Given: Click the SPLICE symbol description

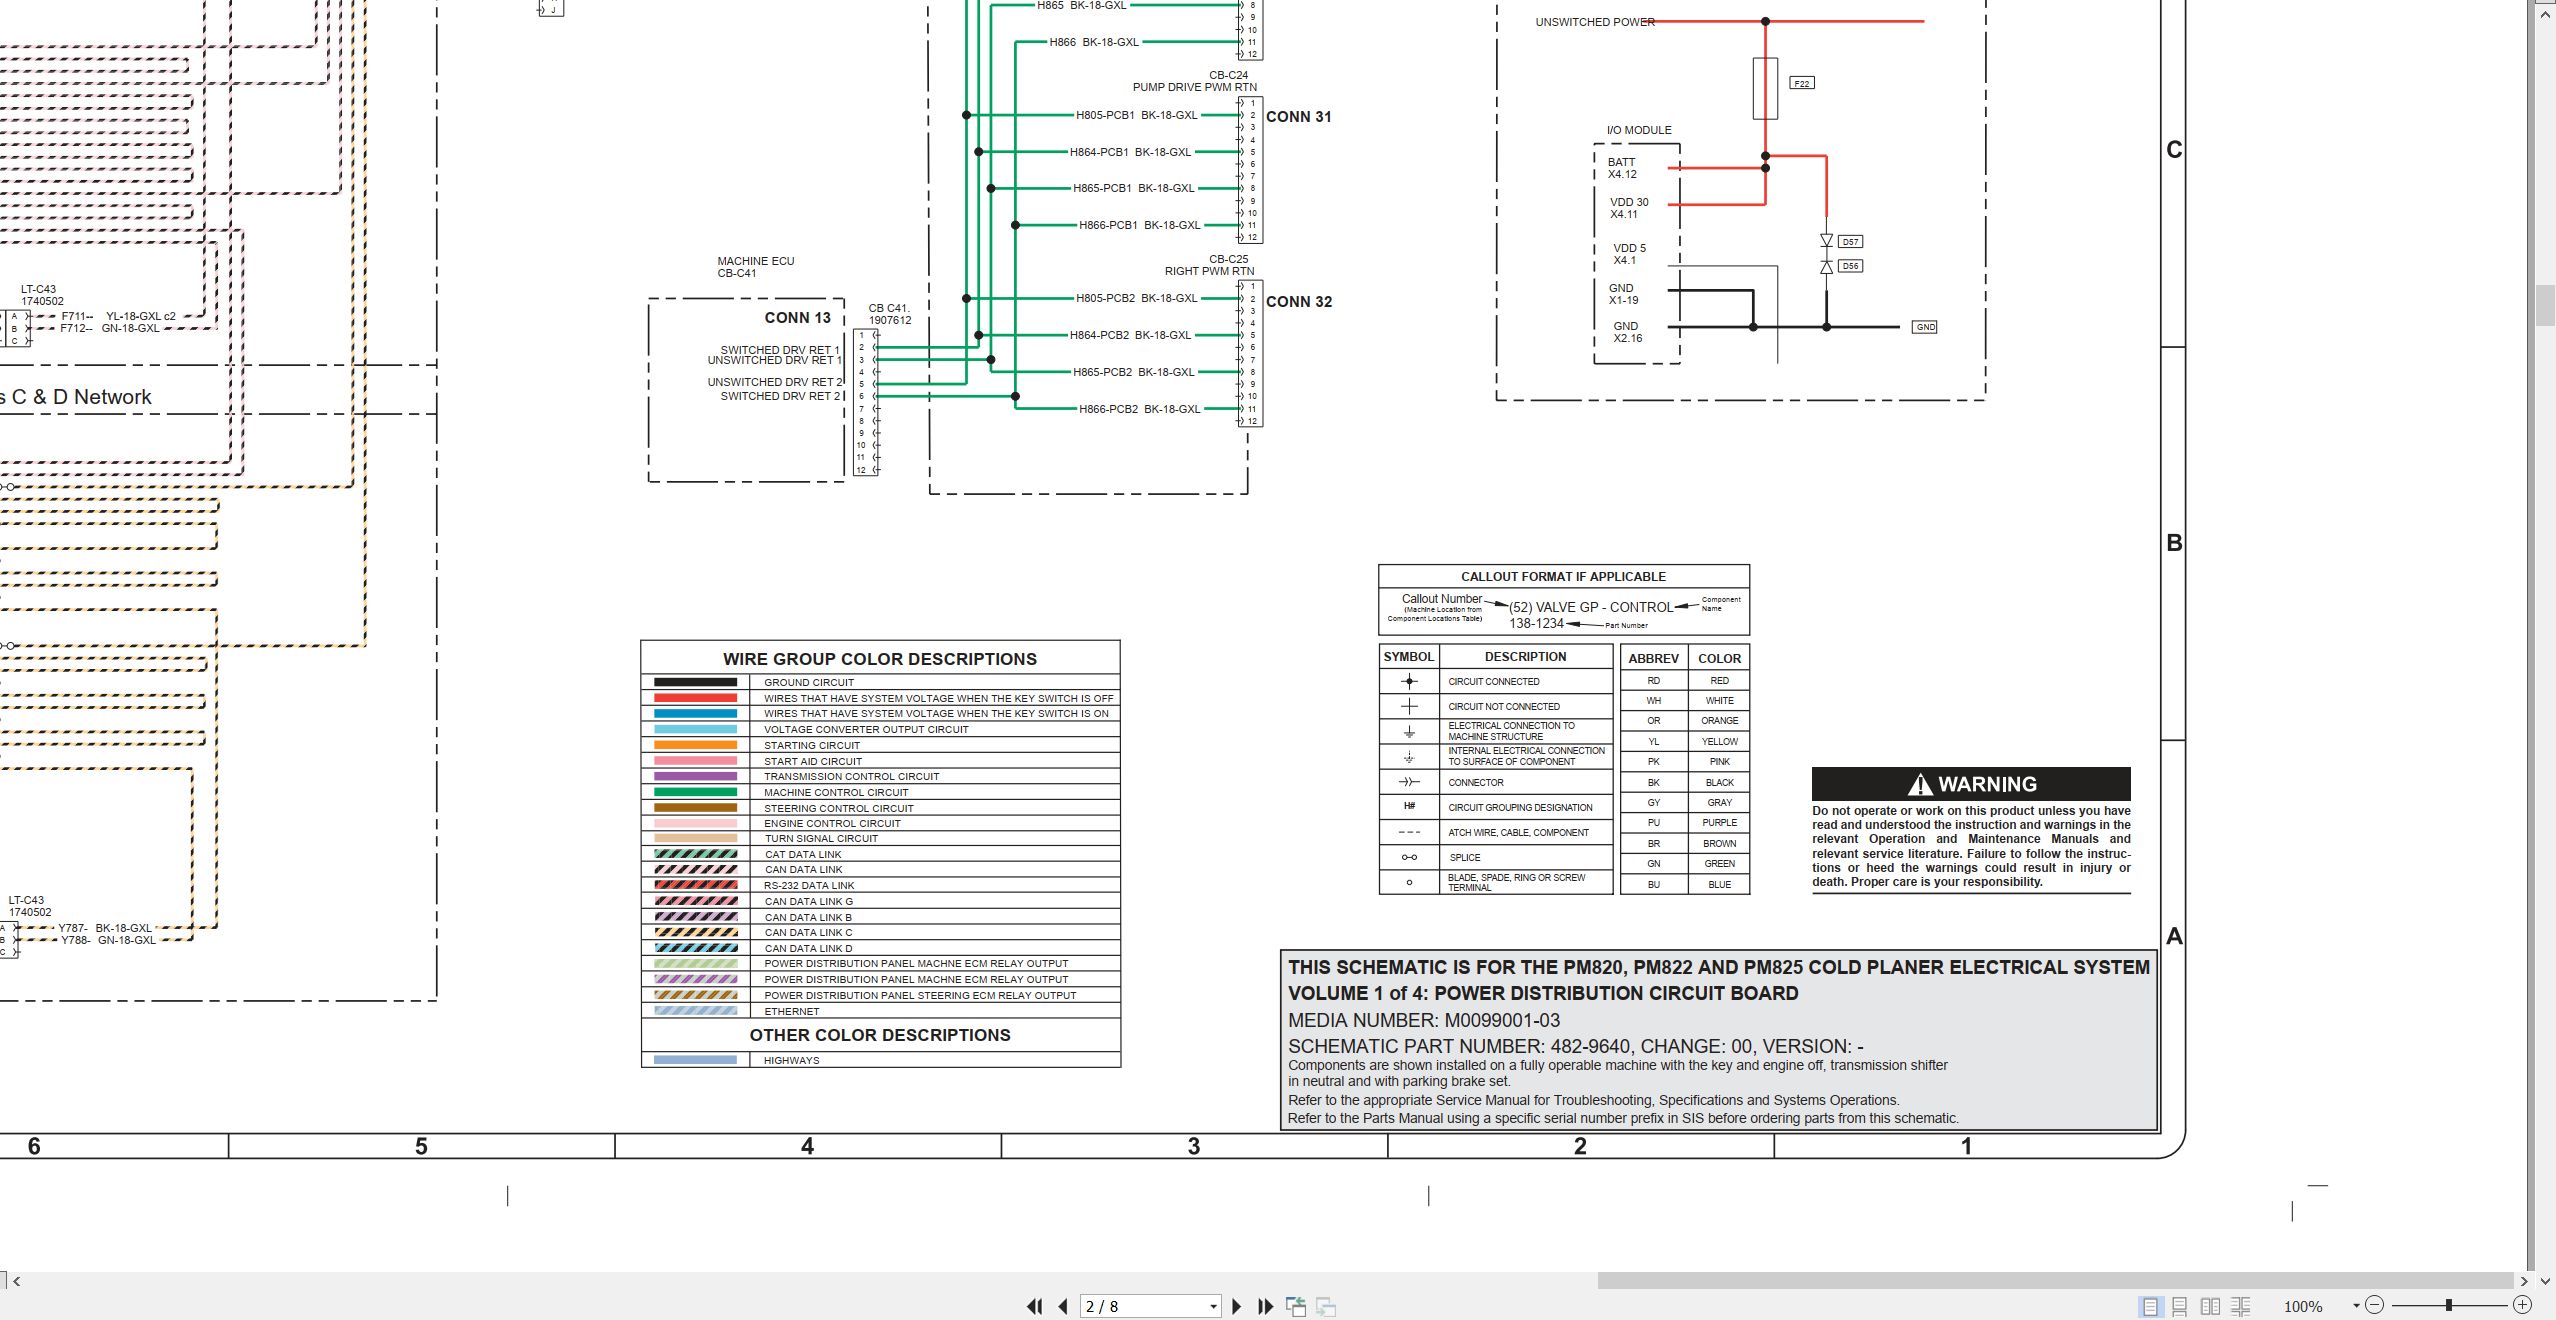Looking at the screenshot, I should point(1465,858).
